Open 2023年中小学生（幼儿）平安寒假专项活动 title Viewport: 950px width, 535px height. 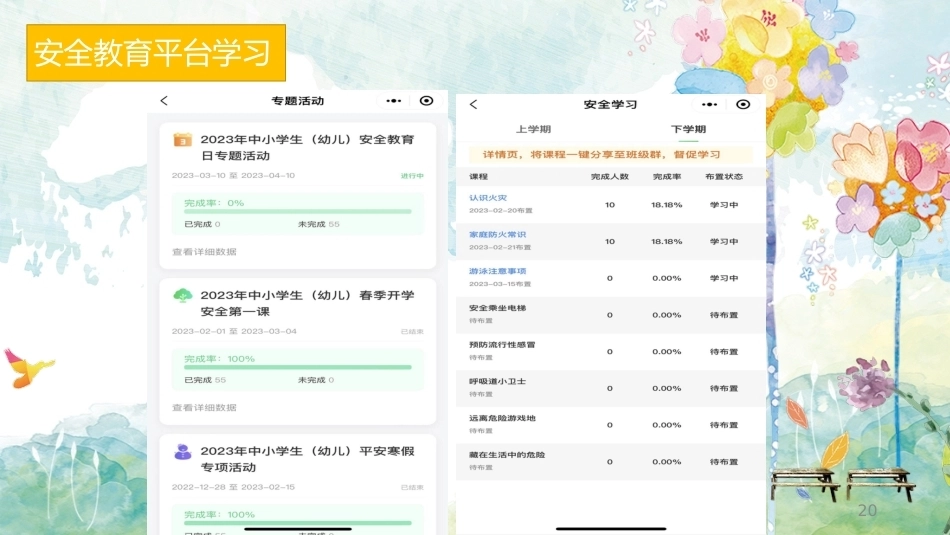308,459
